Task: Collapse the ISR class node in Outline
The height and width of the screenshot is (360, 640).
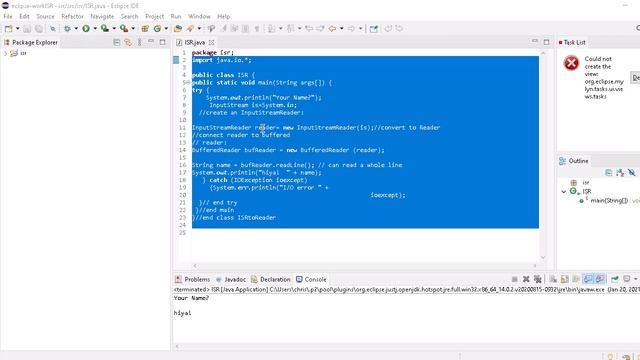Action: [564, 191]
